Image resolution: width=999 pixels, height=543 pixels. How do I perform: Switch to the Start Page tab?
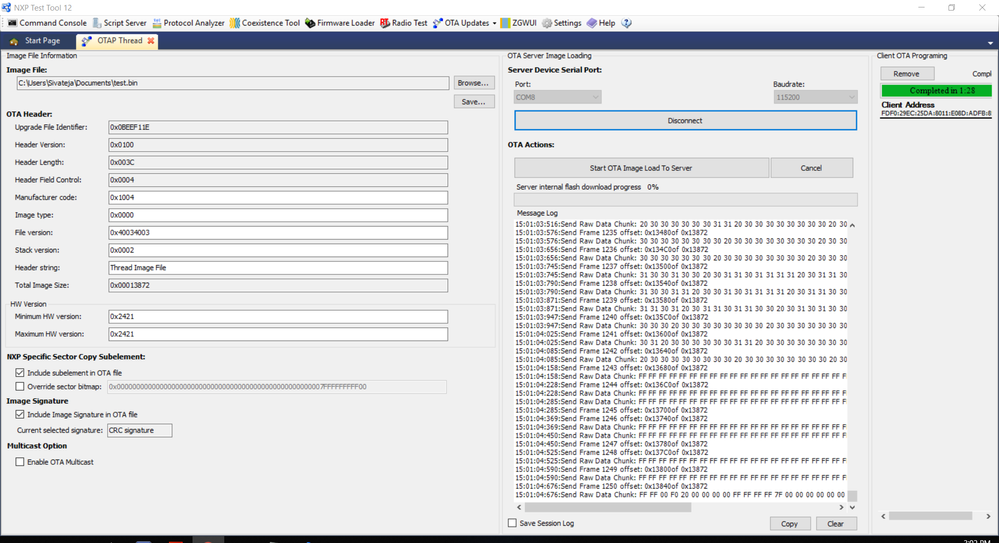tap(36, 41)
